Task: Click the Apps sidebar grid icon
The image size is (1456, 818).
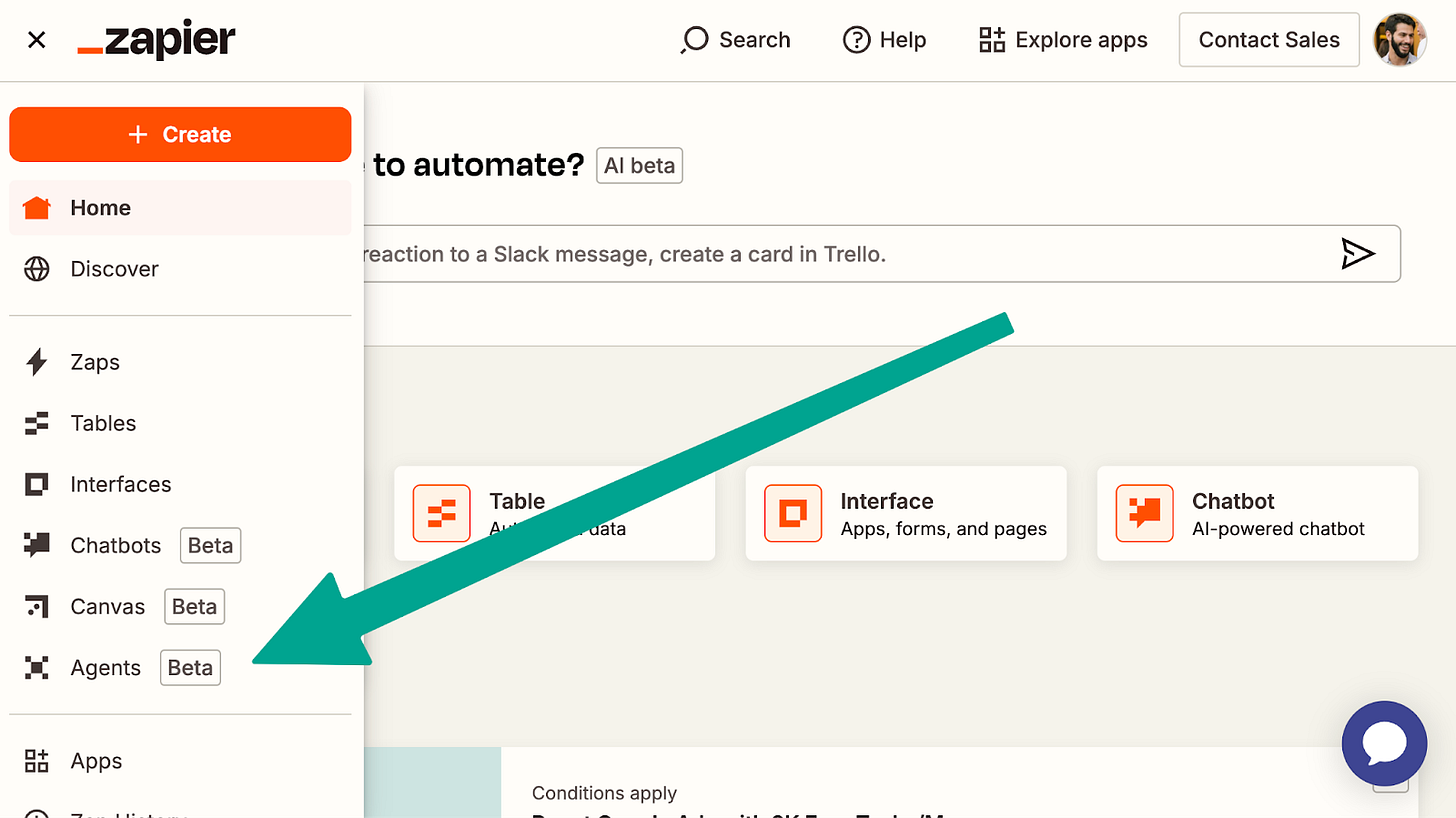Action: tap(37, 761)
